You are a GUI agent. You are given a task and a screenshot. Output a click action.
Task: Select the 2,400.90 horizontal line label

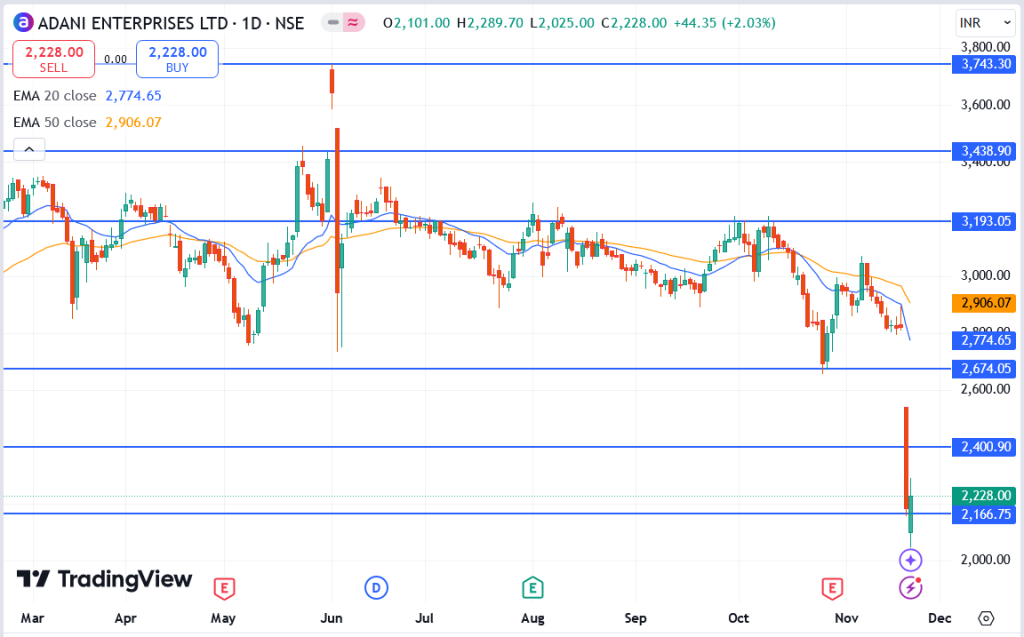(x=984, y=447)
